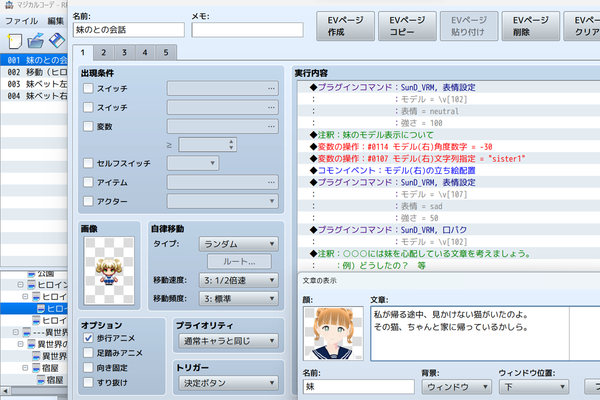Check the すり抜け option
Image resolution: width=600 pixels, height=400 pixels.
coord(88,382)
